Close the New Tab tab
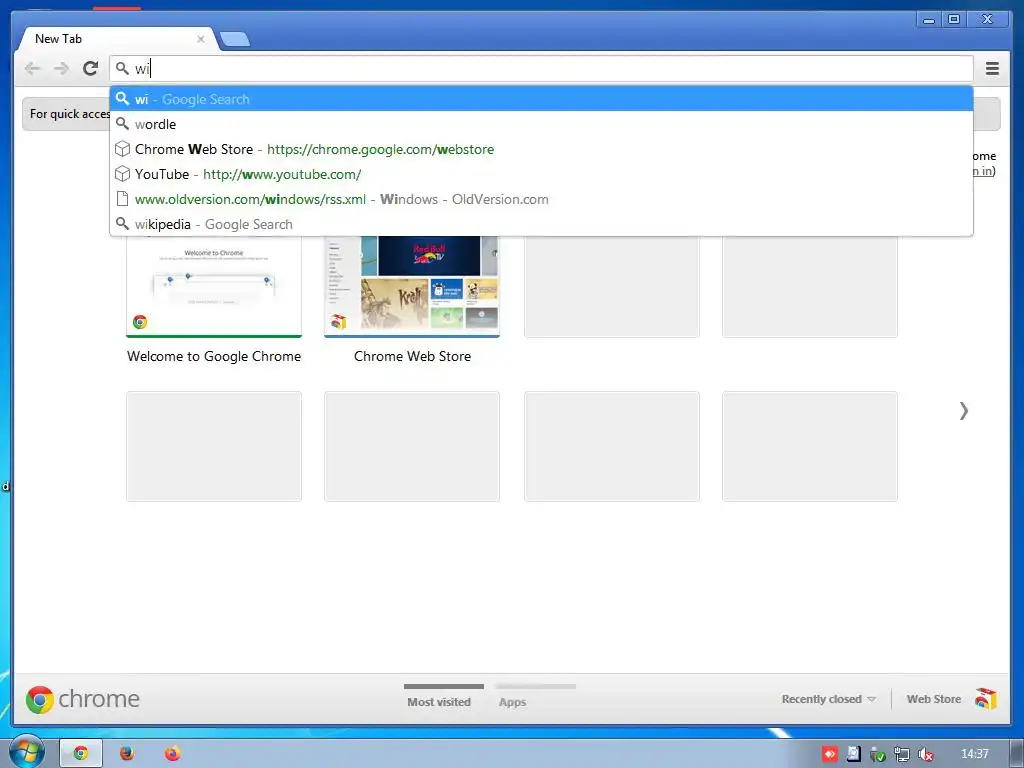The width and height of the screenshot is (1024, 768). 201,39
